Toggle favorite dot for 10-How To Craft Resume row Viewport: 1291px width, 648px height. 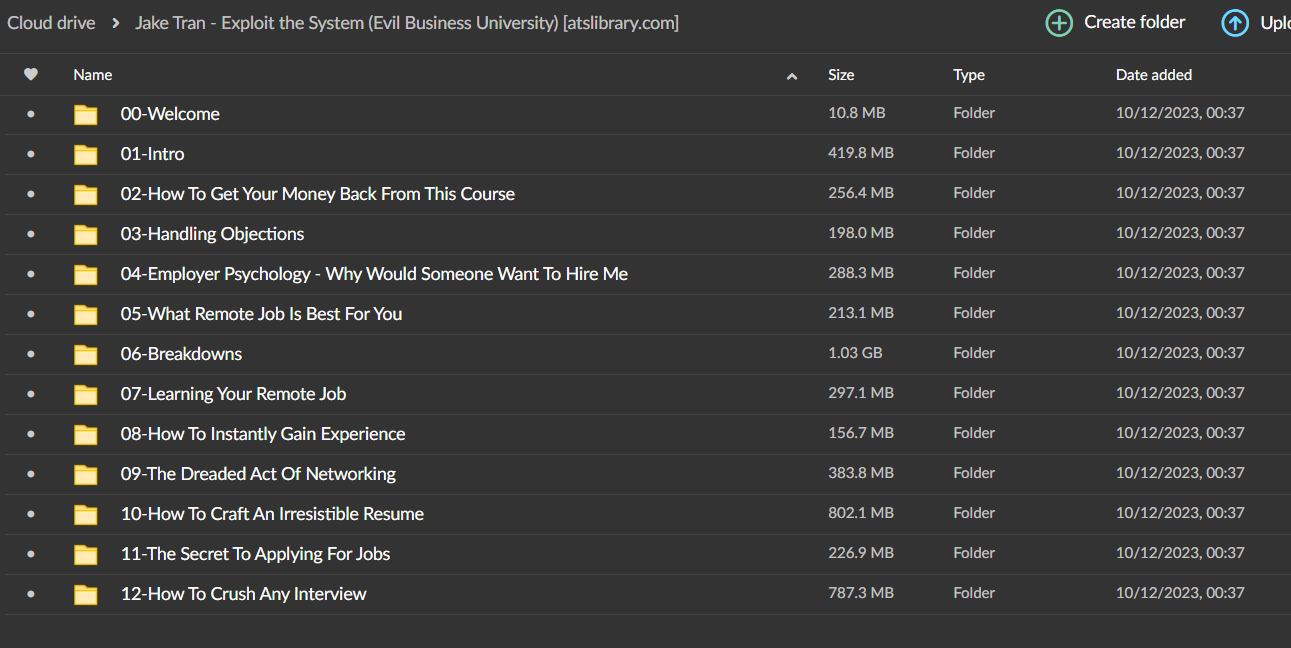pos(31,515)
